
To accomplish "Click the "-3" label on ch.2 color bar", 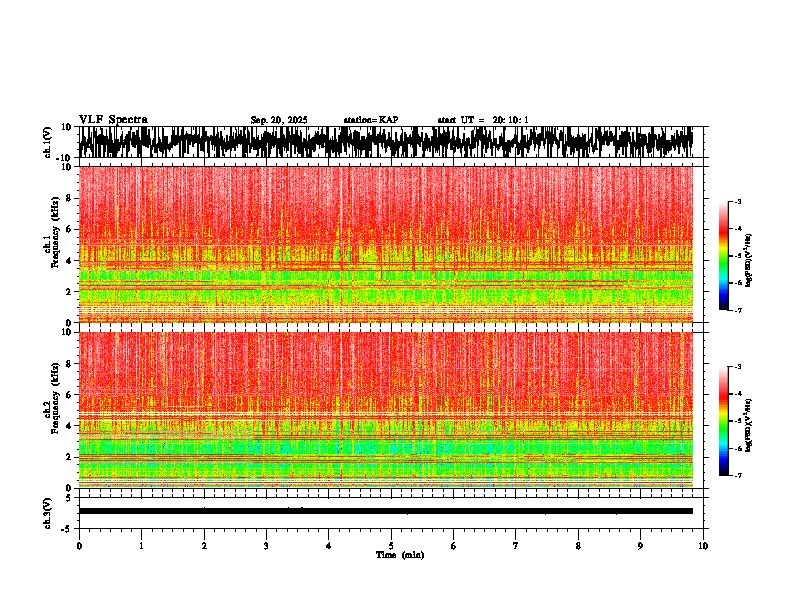I will point(738,367).
